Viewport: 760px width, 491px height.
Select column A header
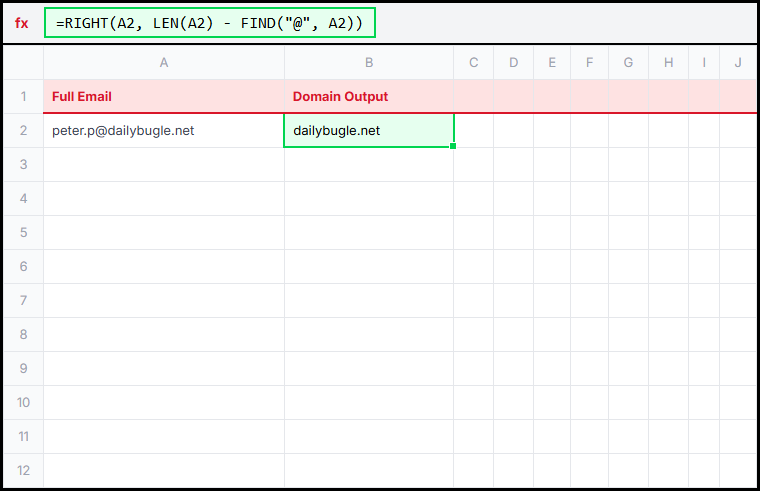tap(164, 63)
